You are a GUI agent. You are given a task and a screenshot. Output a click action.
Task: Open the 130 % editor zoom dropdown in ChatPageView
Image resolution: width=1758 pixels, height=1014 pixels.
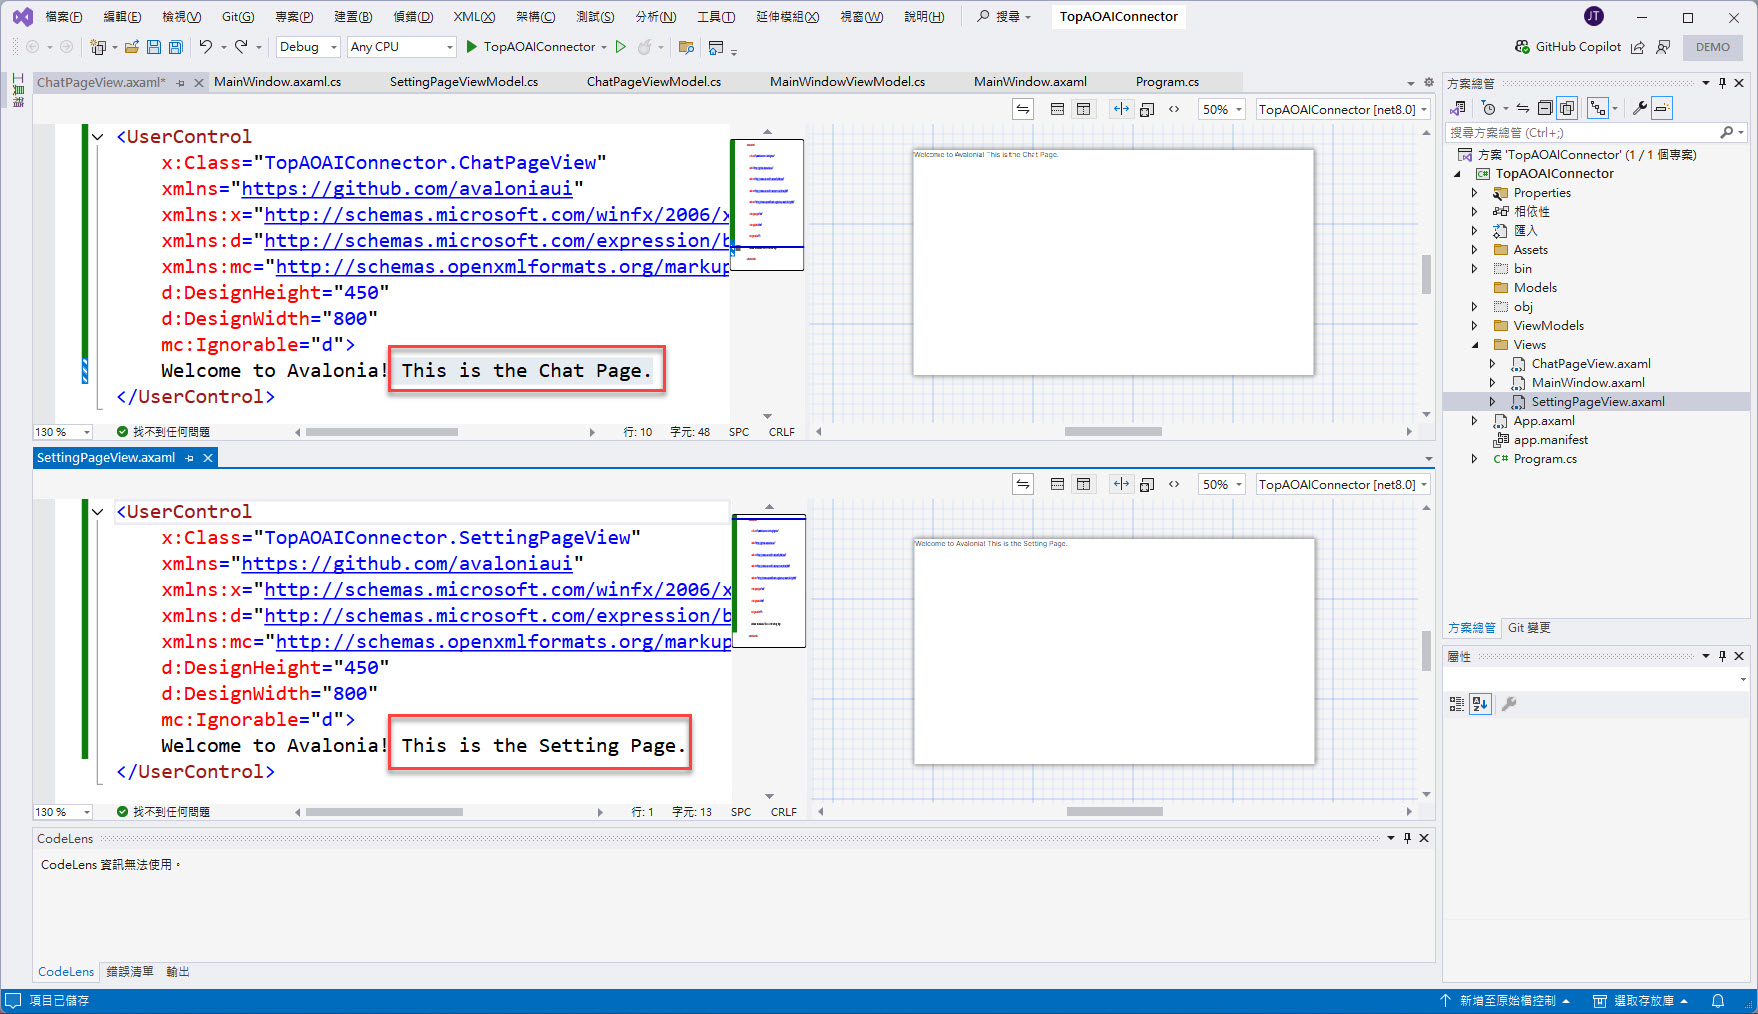pos(63,432)
